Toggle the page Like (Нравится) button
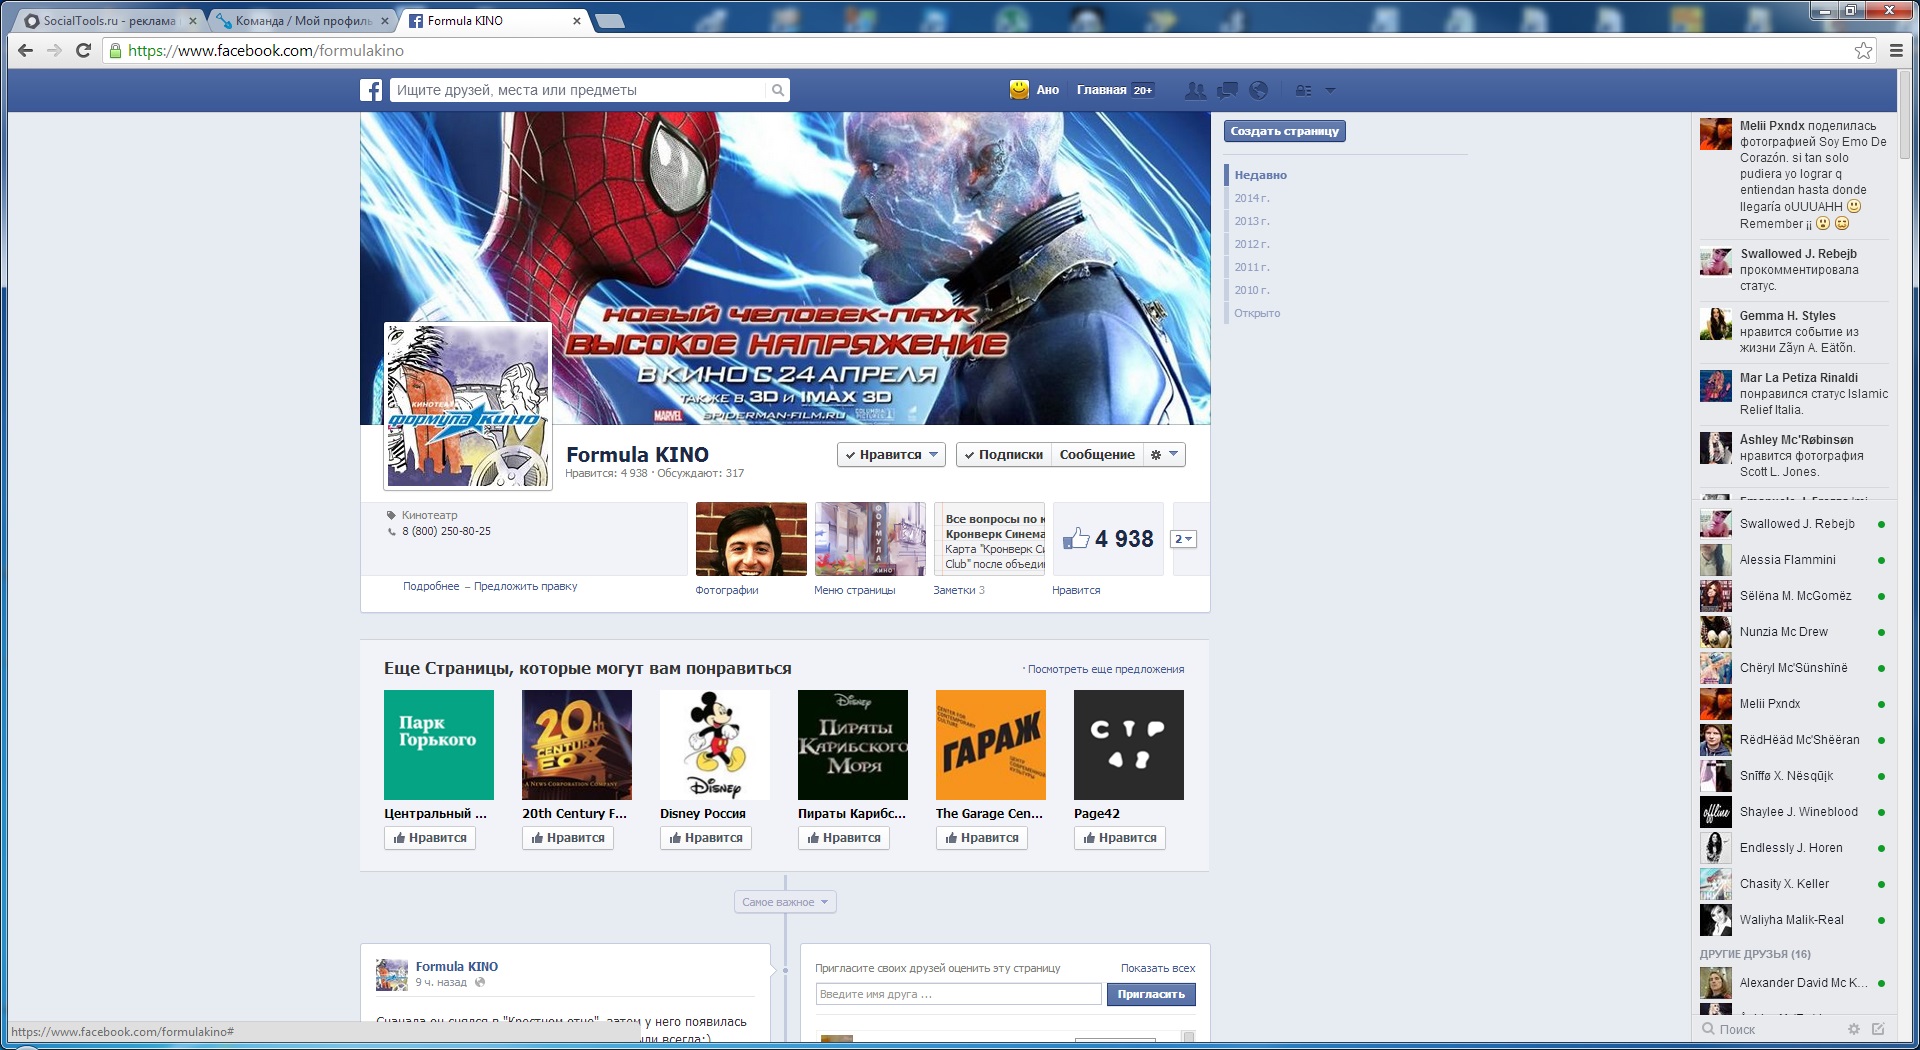Viewport: 1920px width, 1050px height. 891,455
